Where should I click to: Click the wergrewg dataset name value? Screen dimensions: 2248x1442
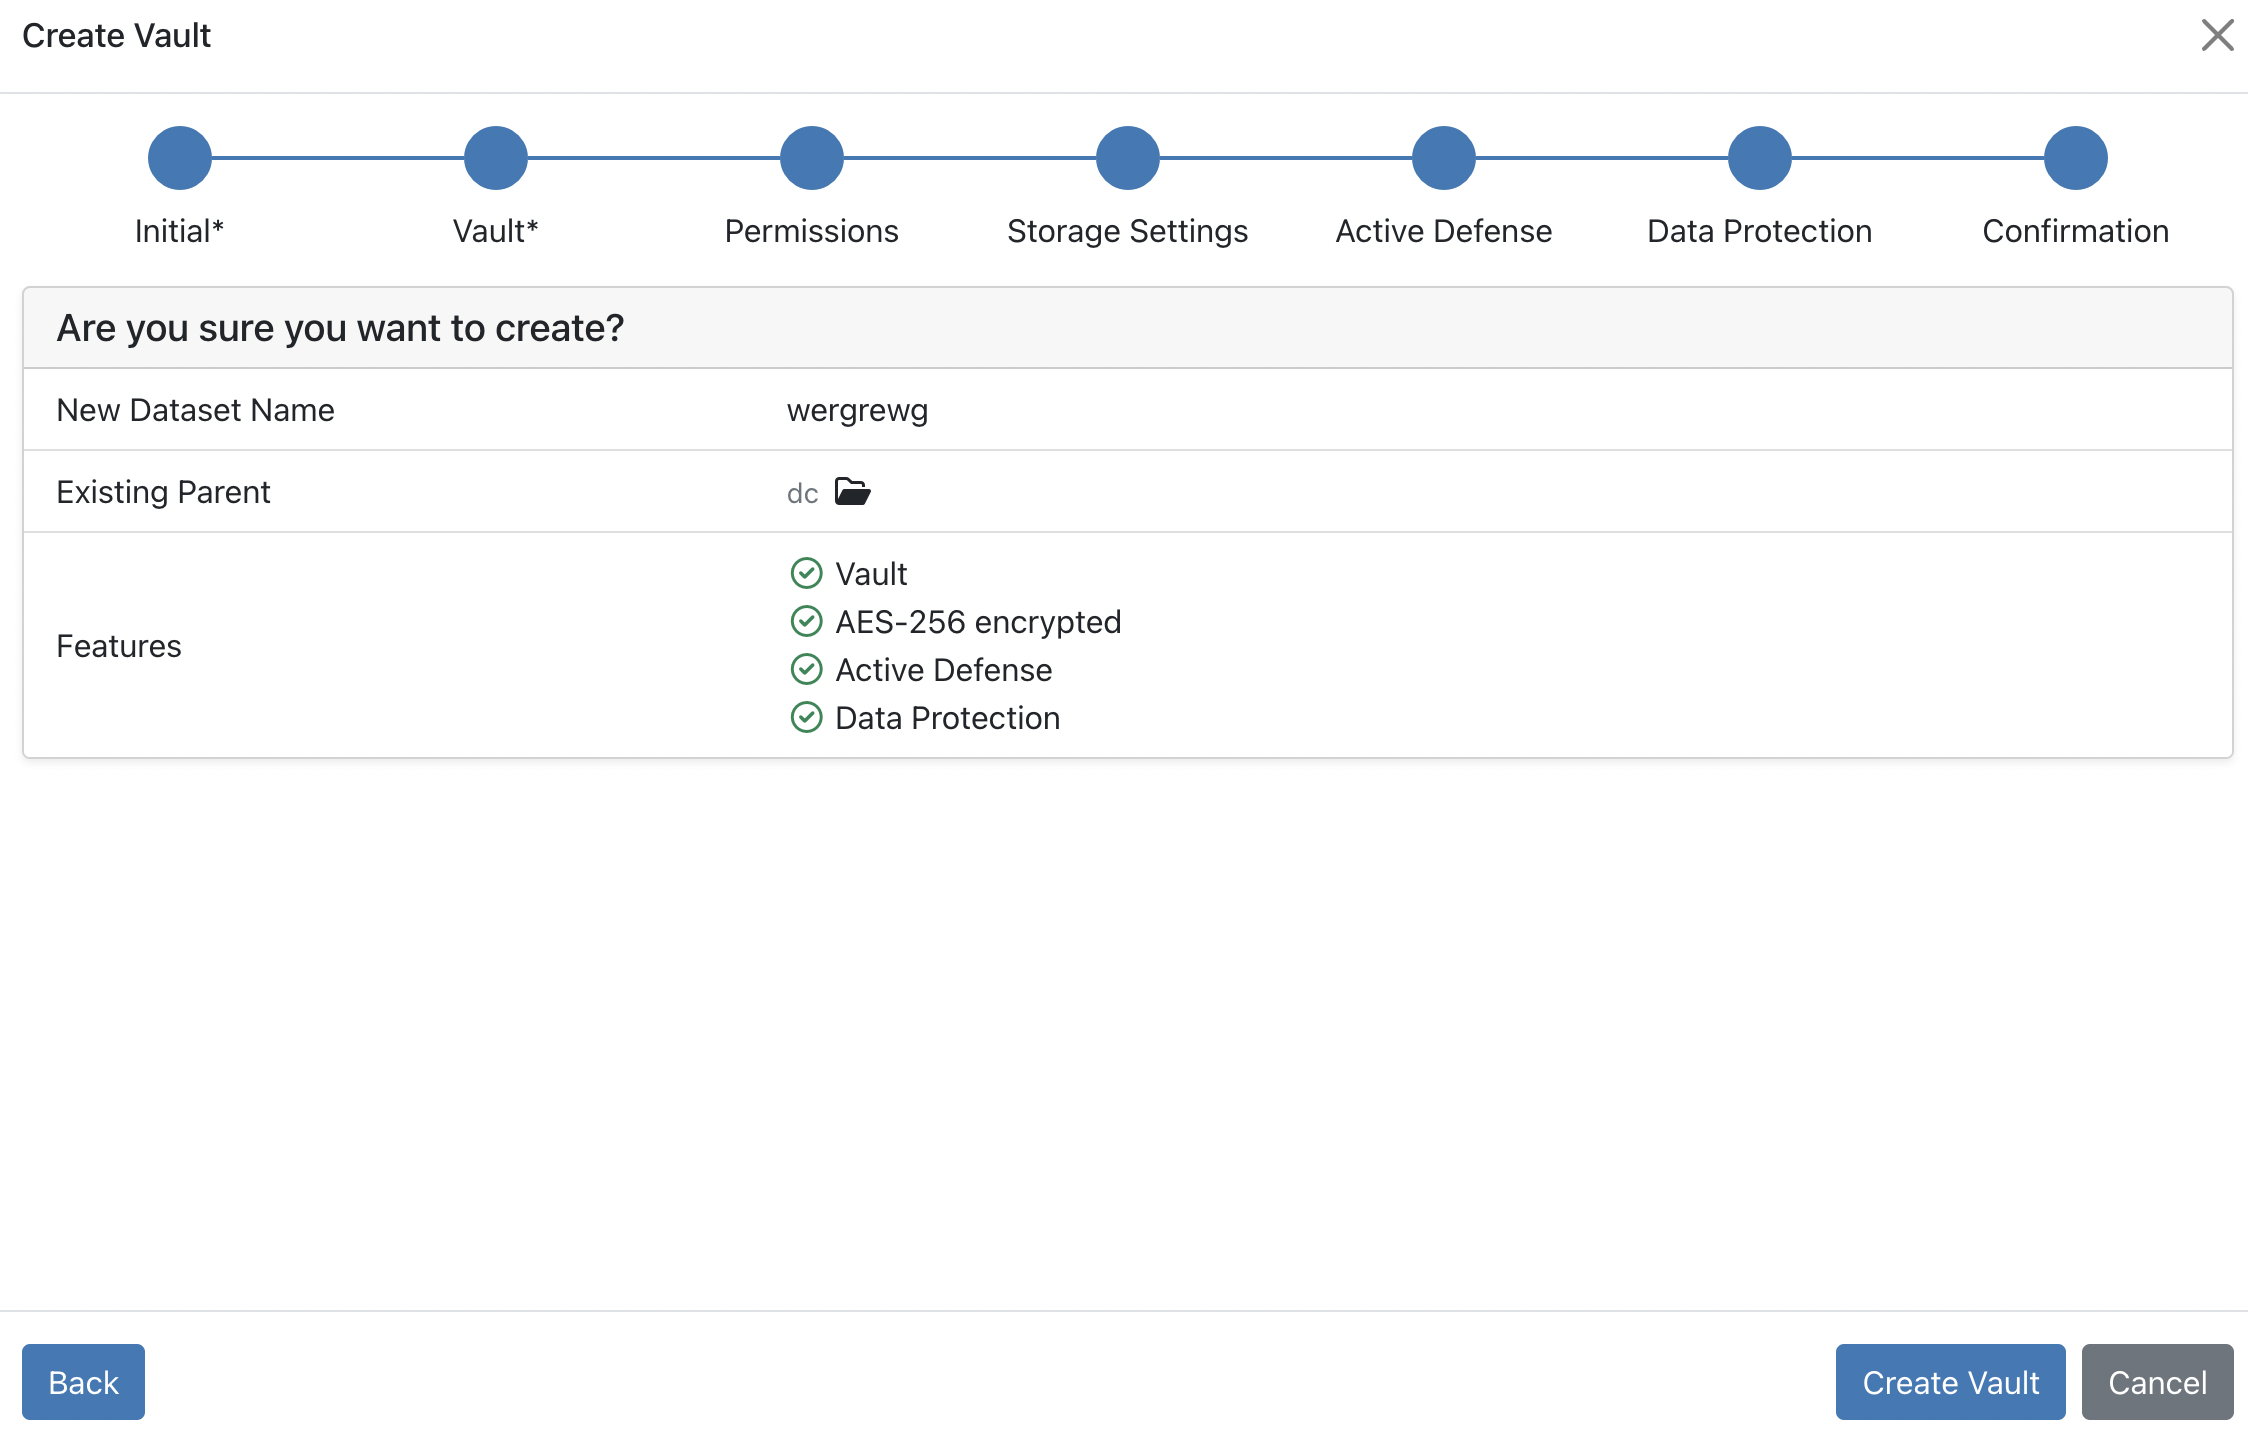pyautogui.click(x=857, y=410)
